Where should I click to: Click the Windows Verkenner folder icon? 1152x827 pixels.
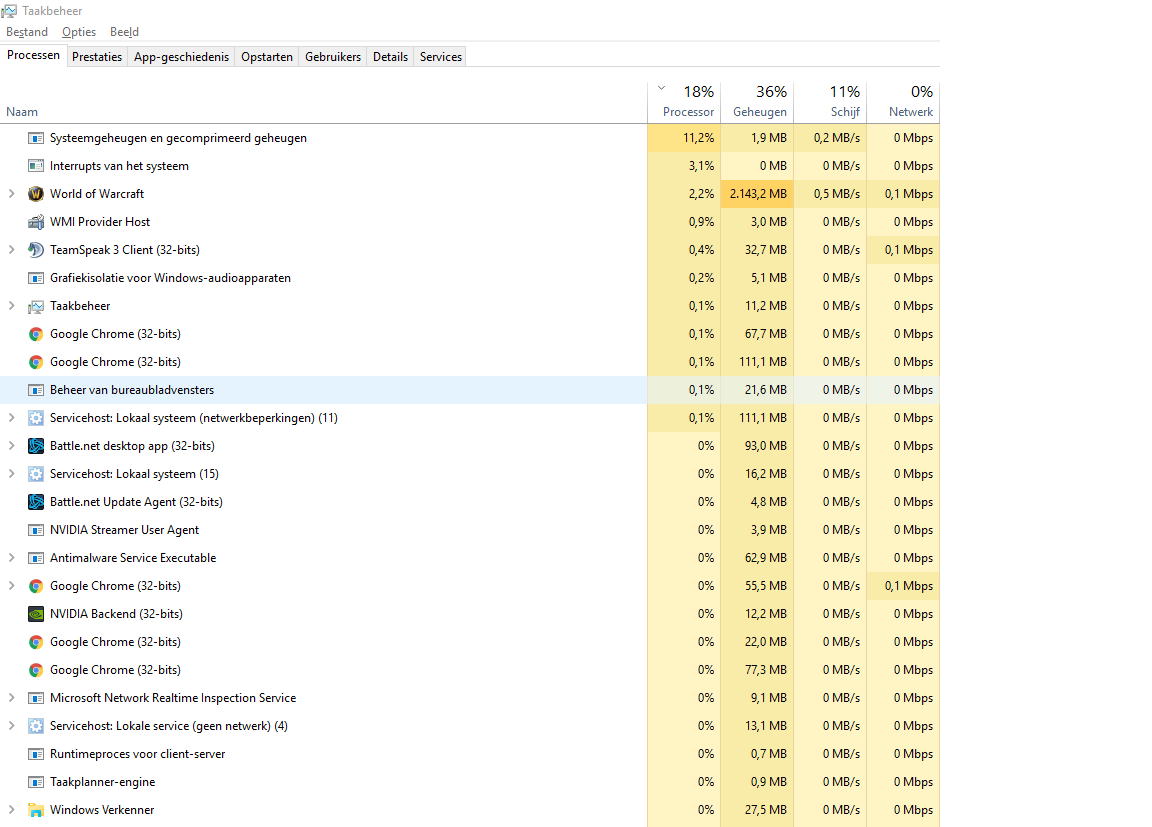coord(35,810)
